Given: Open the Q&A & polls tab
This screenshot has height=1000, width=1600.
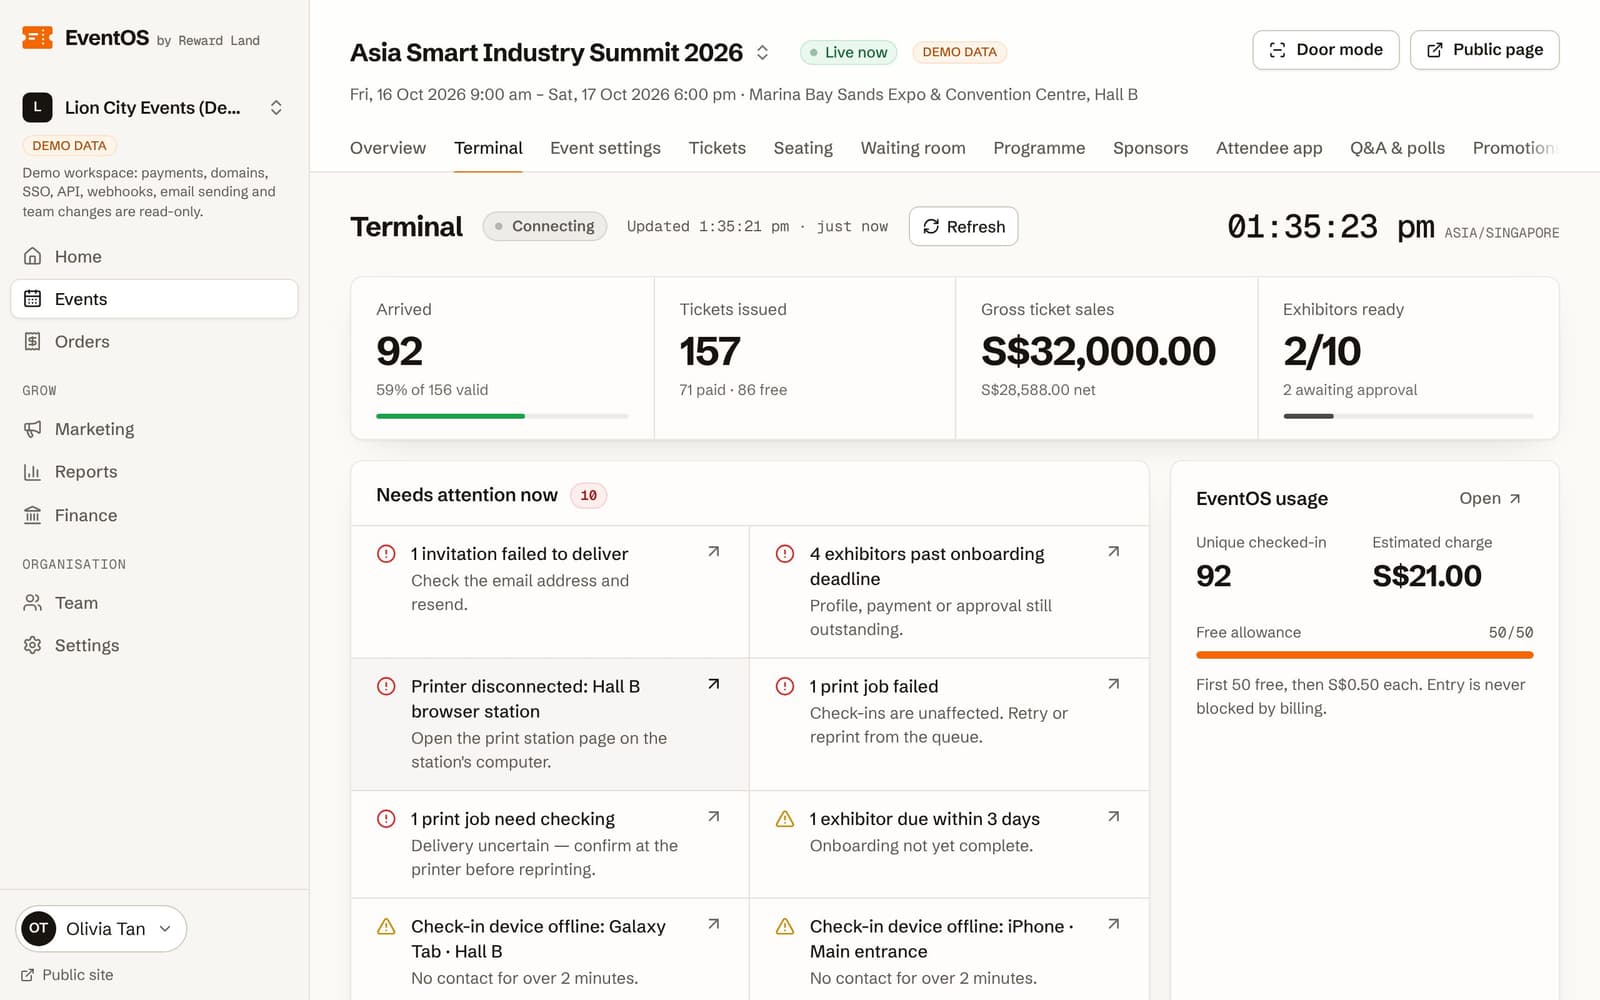Looking at the screenshot, I should 1397,148.
